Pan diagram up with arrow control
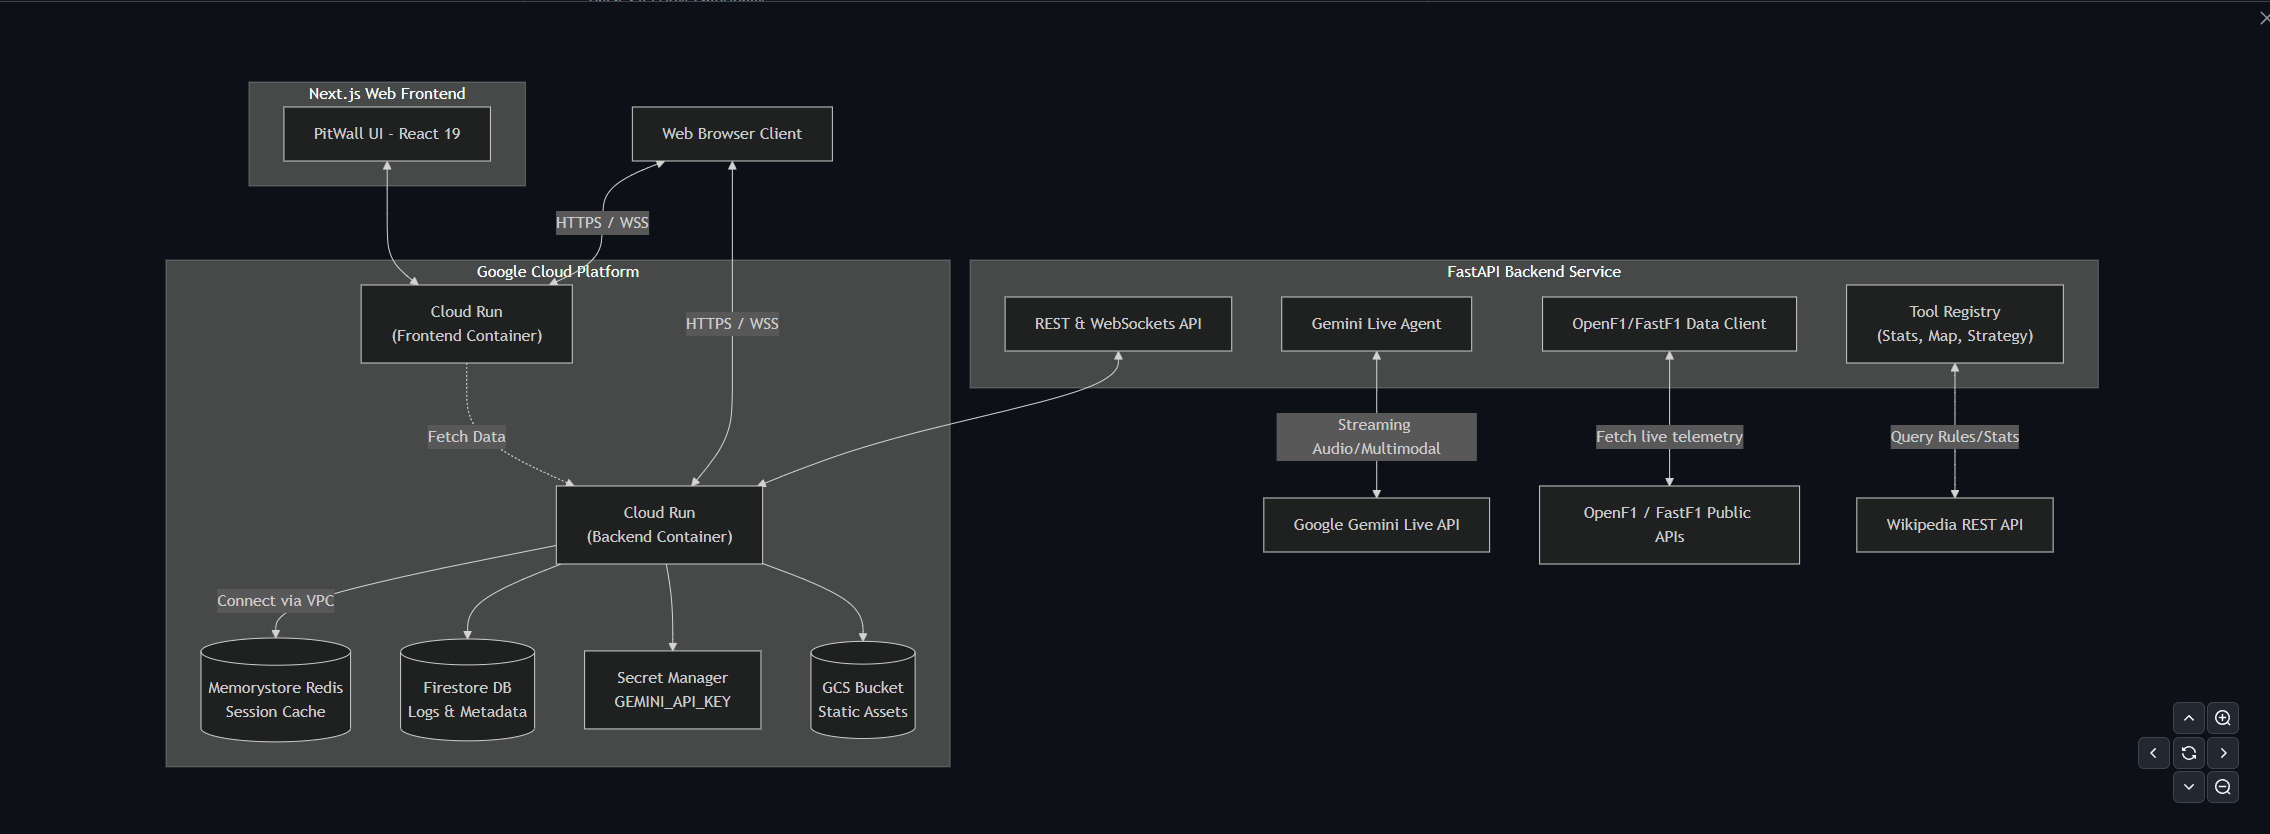Viewport: 2270px width, 834px height. pyautogui.click(x=2188, y=718)
